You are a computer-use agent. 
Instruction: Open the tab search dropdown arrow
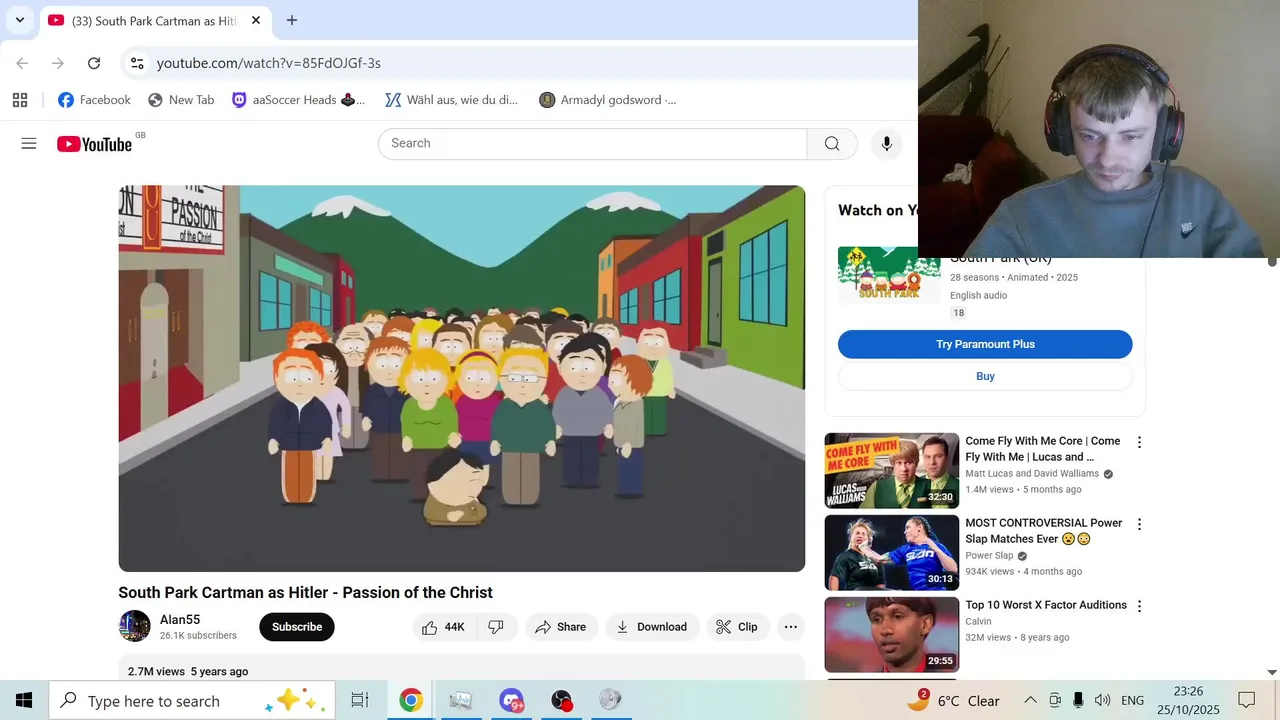pos(19,20)
